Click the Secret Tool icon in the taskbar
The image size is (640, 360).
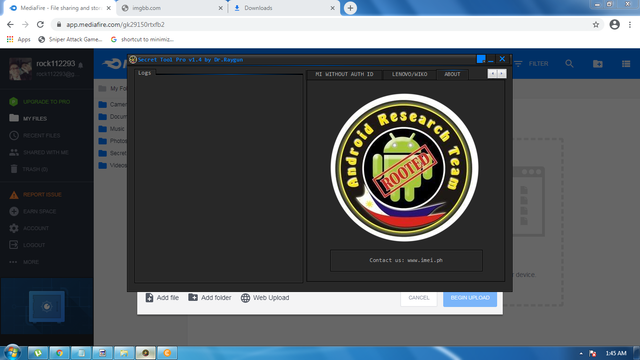pyautogui.click(x=145, y=353)
